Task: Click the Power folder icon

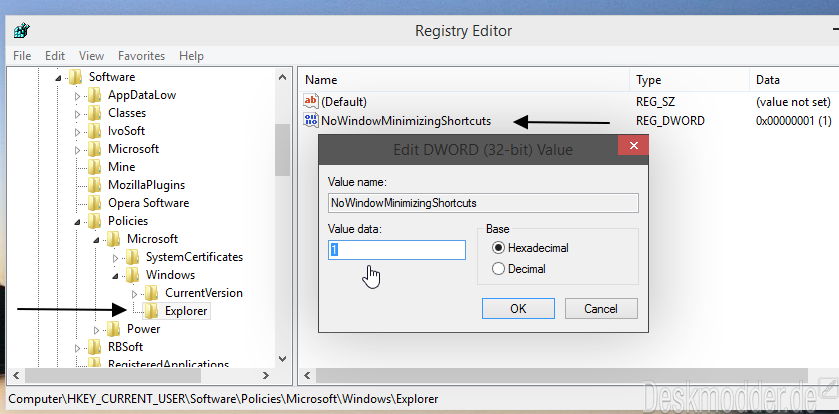Action: [113, 329]
